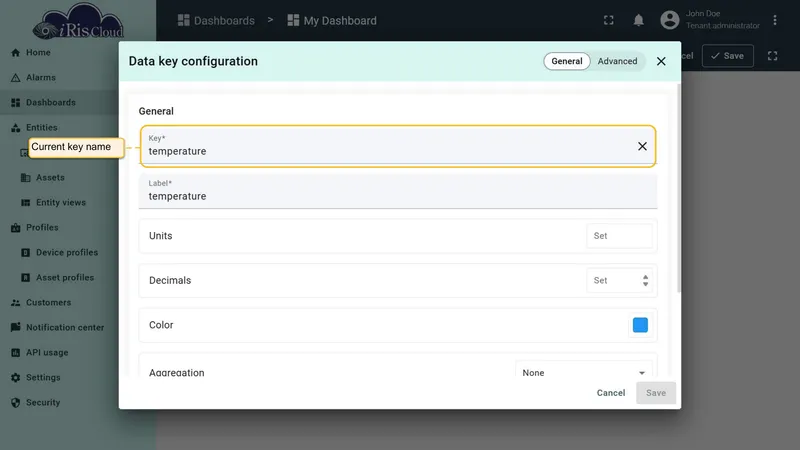The image size is (800, 450).
Task: Open the blue Color swatch picker
Action: [x=640, y=325]
